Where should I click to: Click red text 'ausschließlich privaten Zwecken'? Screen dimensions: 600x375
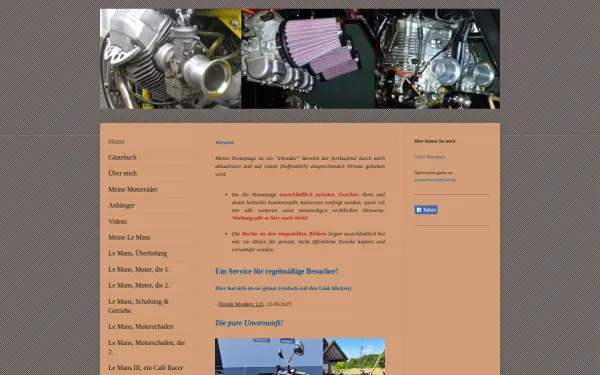(x=319, y=195)
